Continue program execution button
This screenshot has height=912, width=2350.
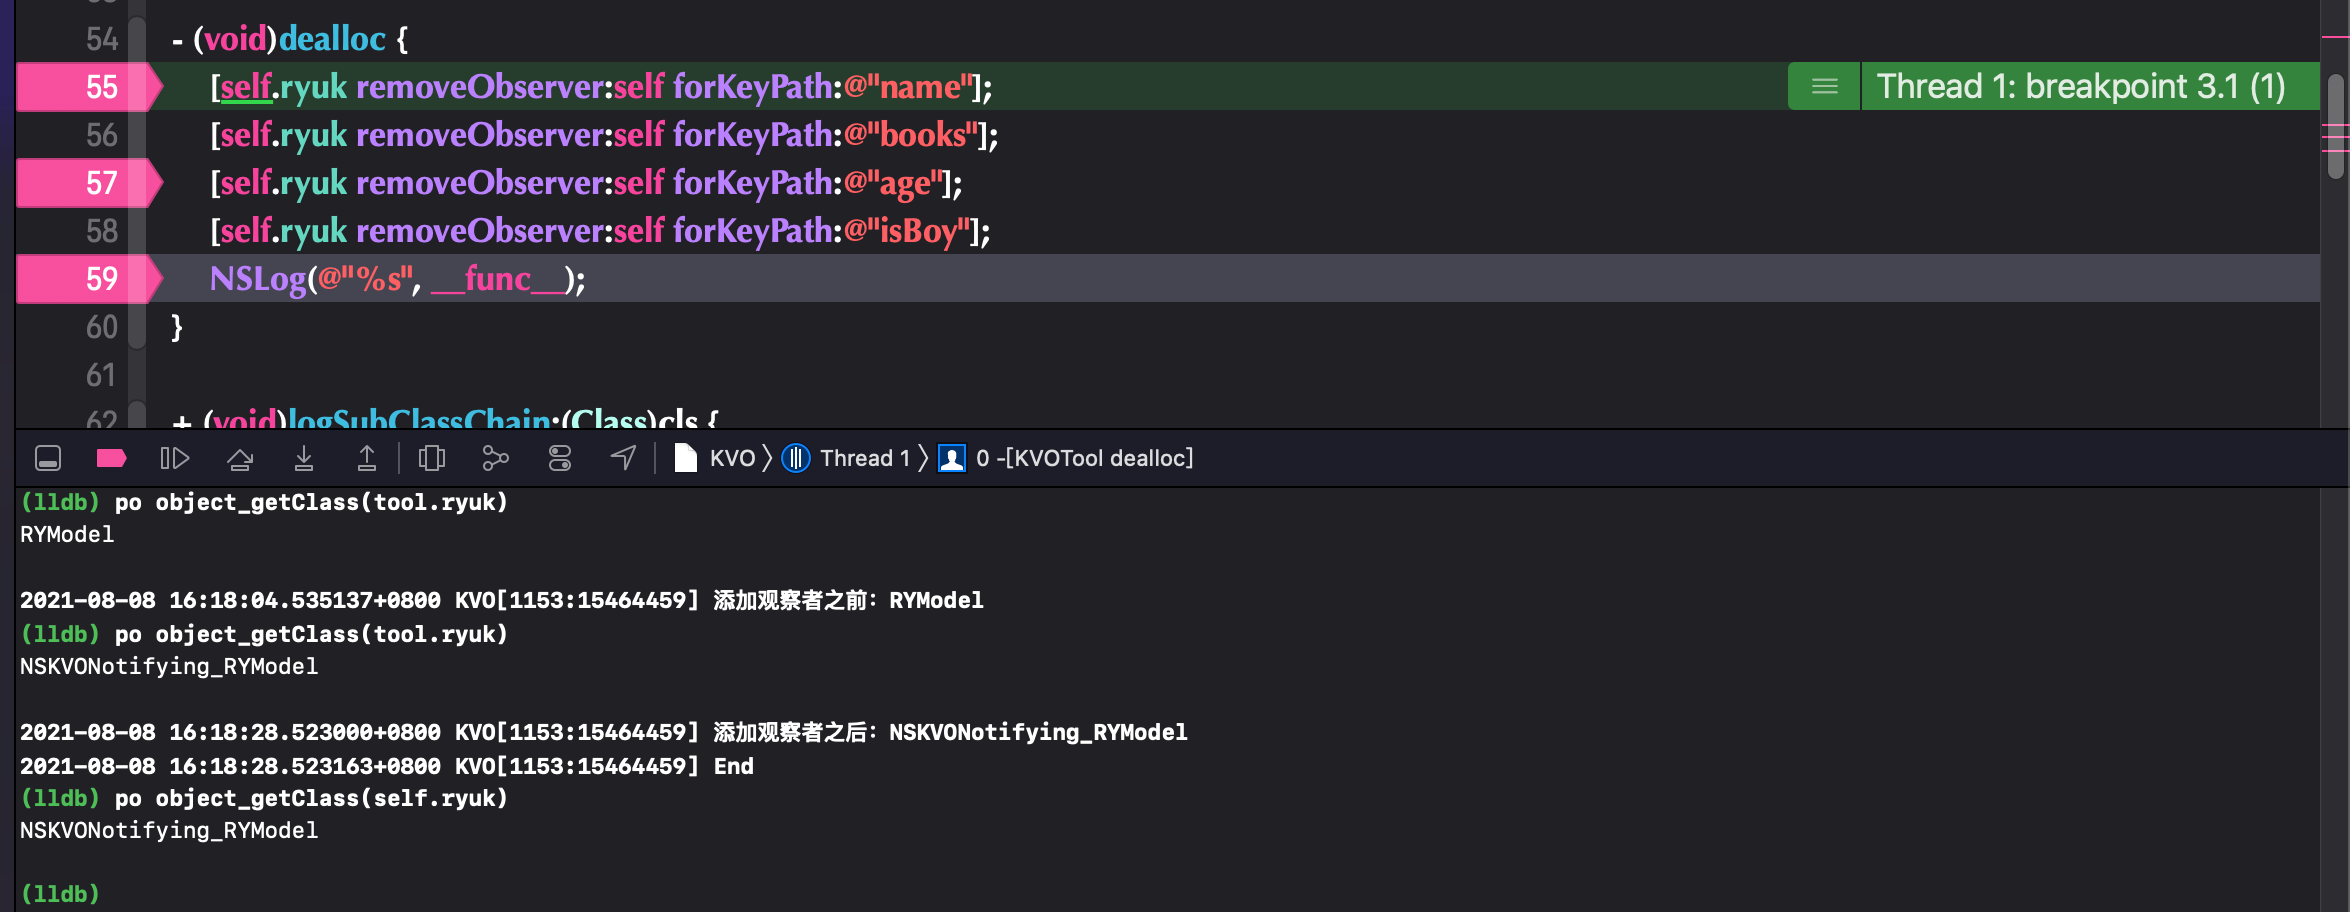[174, 458]
